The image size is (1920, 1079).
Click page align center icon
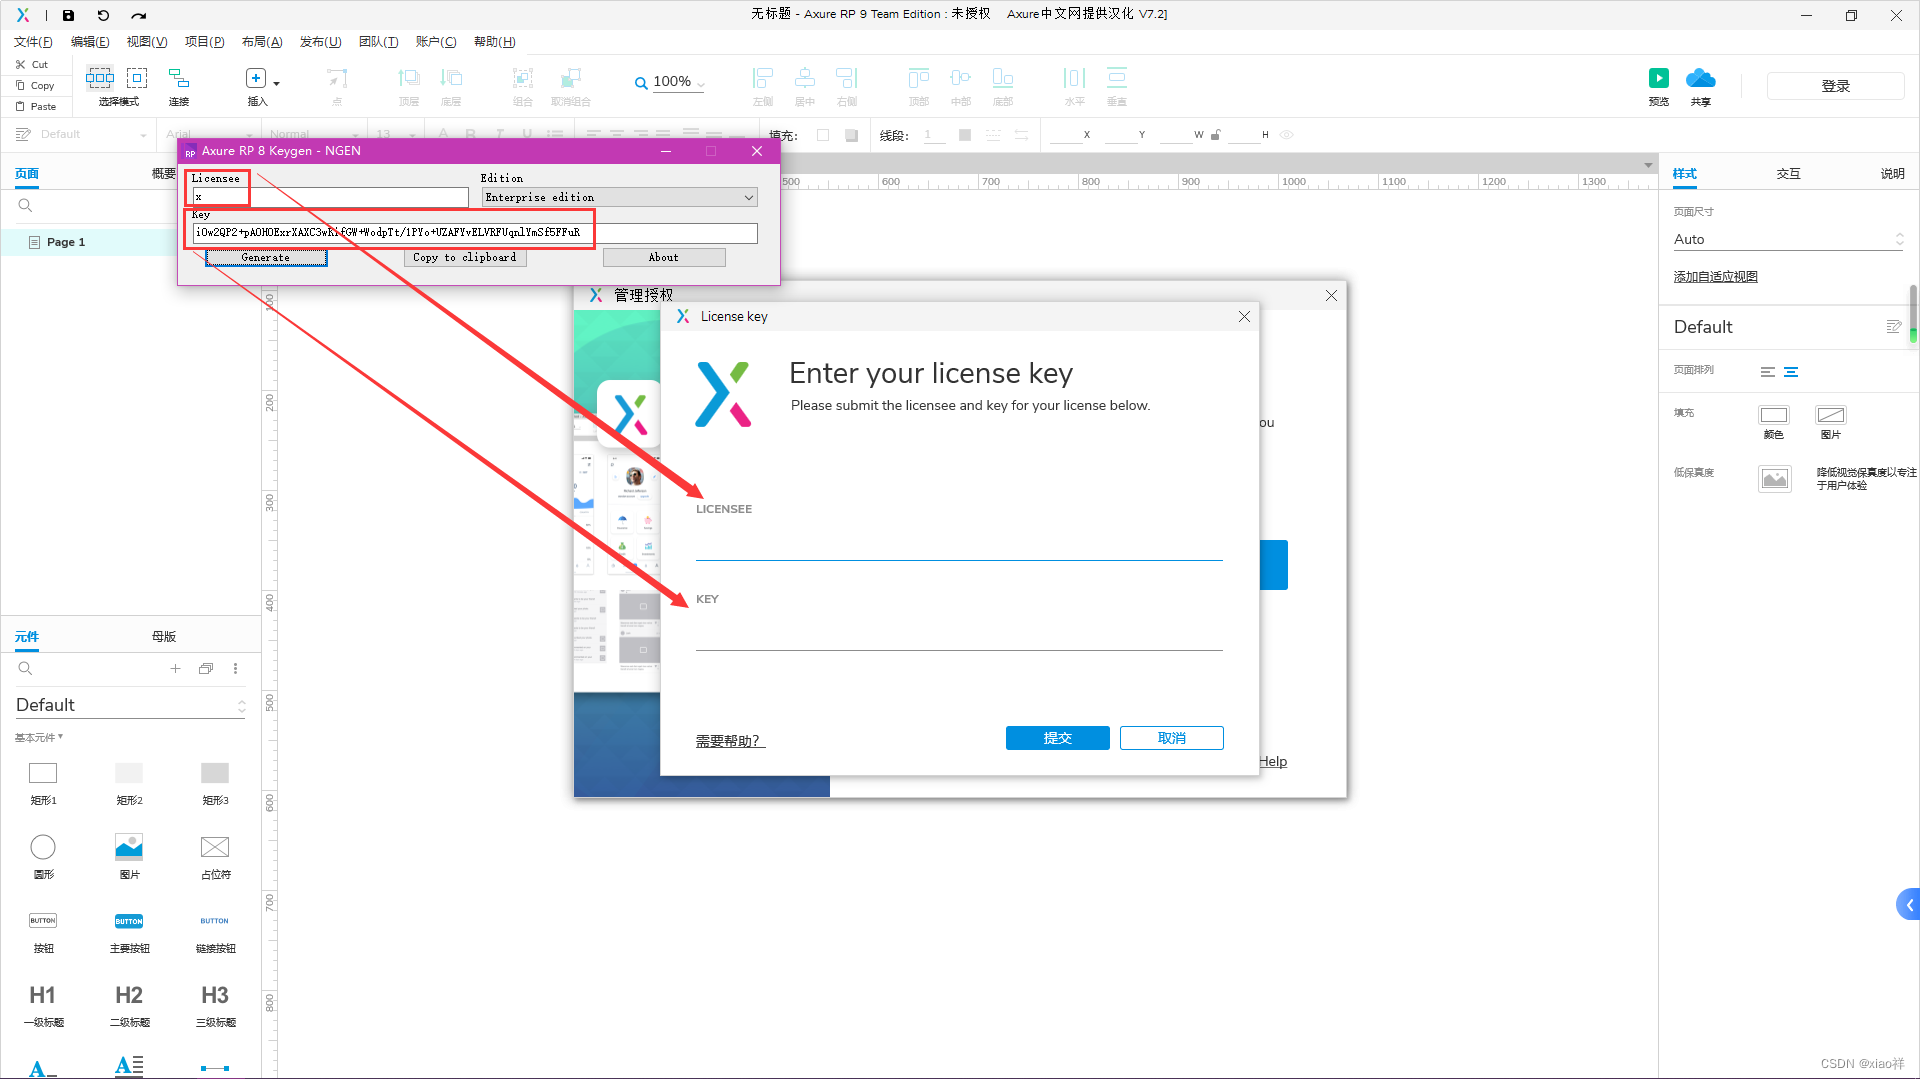point(1791,372)
